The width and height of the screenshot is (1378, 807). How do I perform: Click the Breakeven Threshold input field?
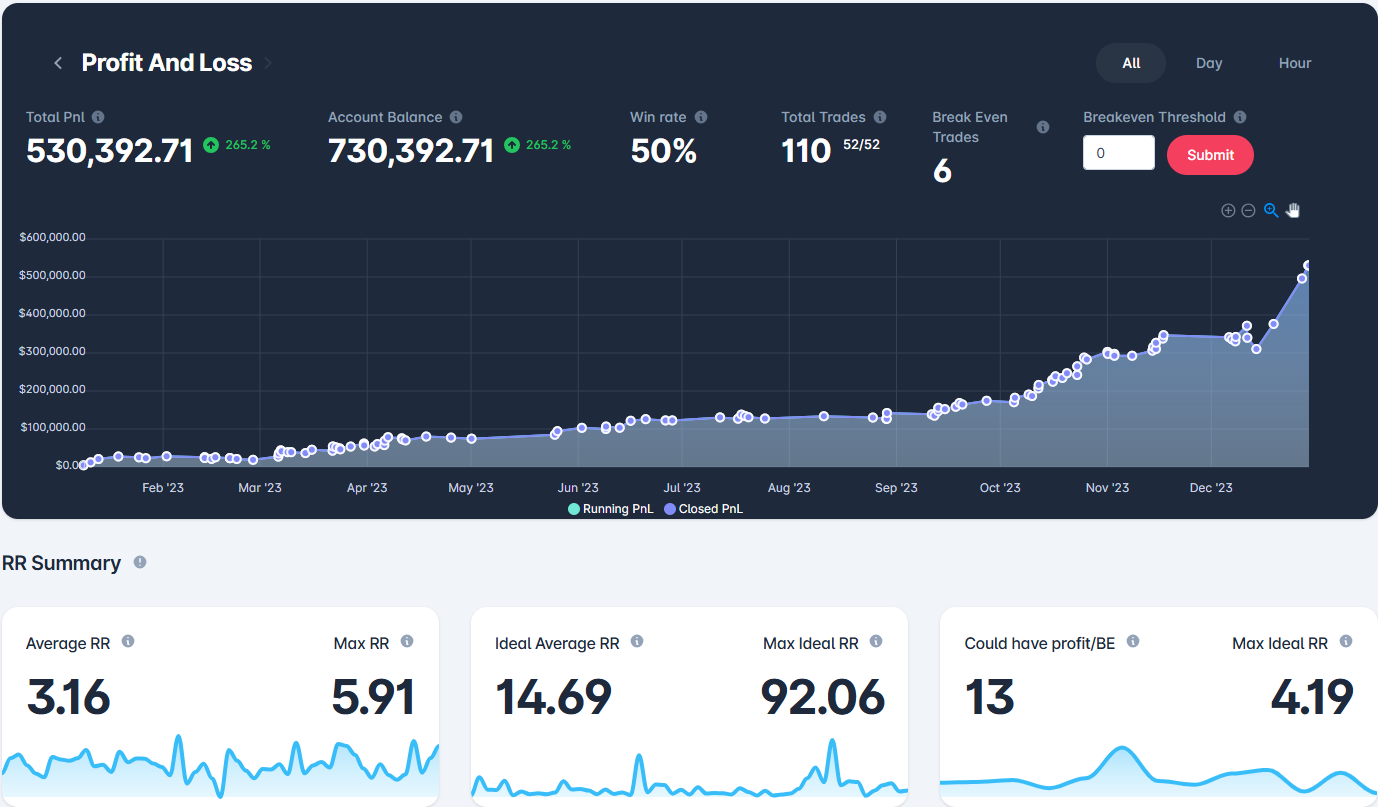(x=1118, y=154)
